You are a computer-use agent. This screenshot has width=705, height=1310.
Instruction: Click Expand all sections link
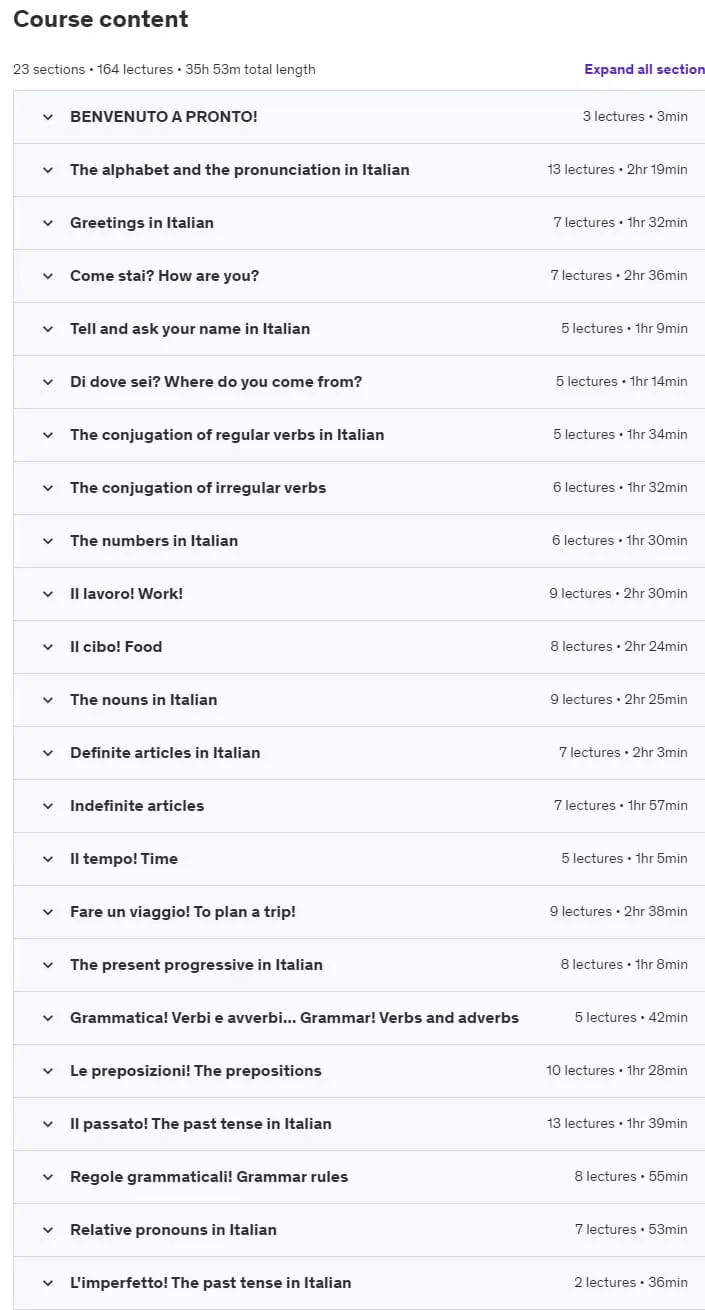click(x=645, y=69)
